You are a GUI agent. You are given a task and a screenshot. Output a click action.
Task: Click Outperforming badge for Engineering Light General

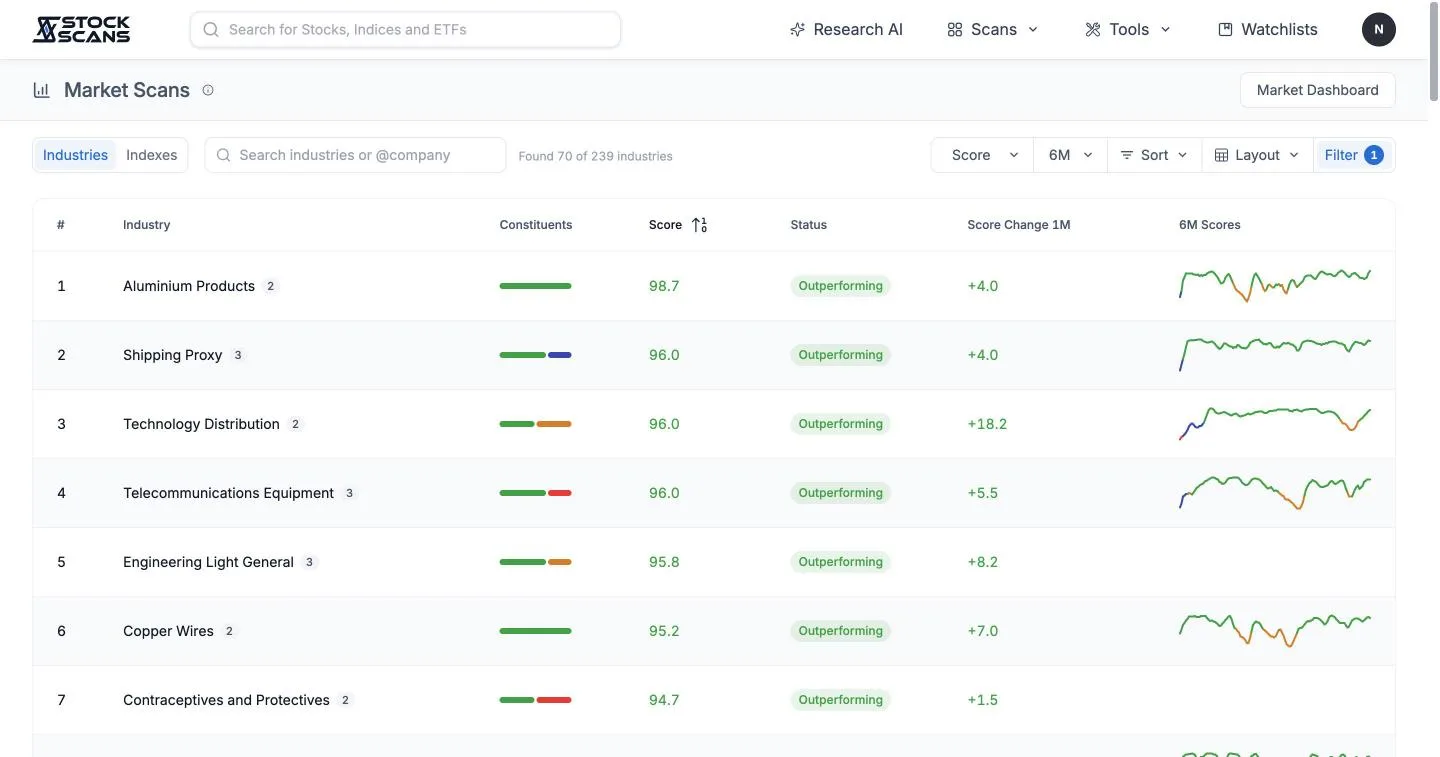tap(841, 562)
